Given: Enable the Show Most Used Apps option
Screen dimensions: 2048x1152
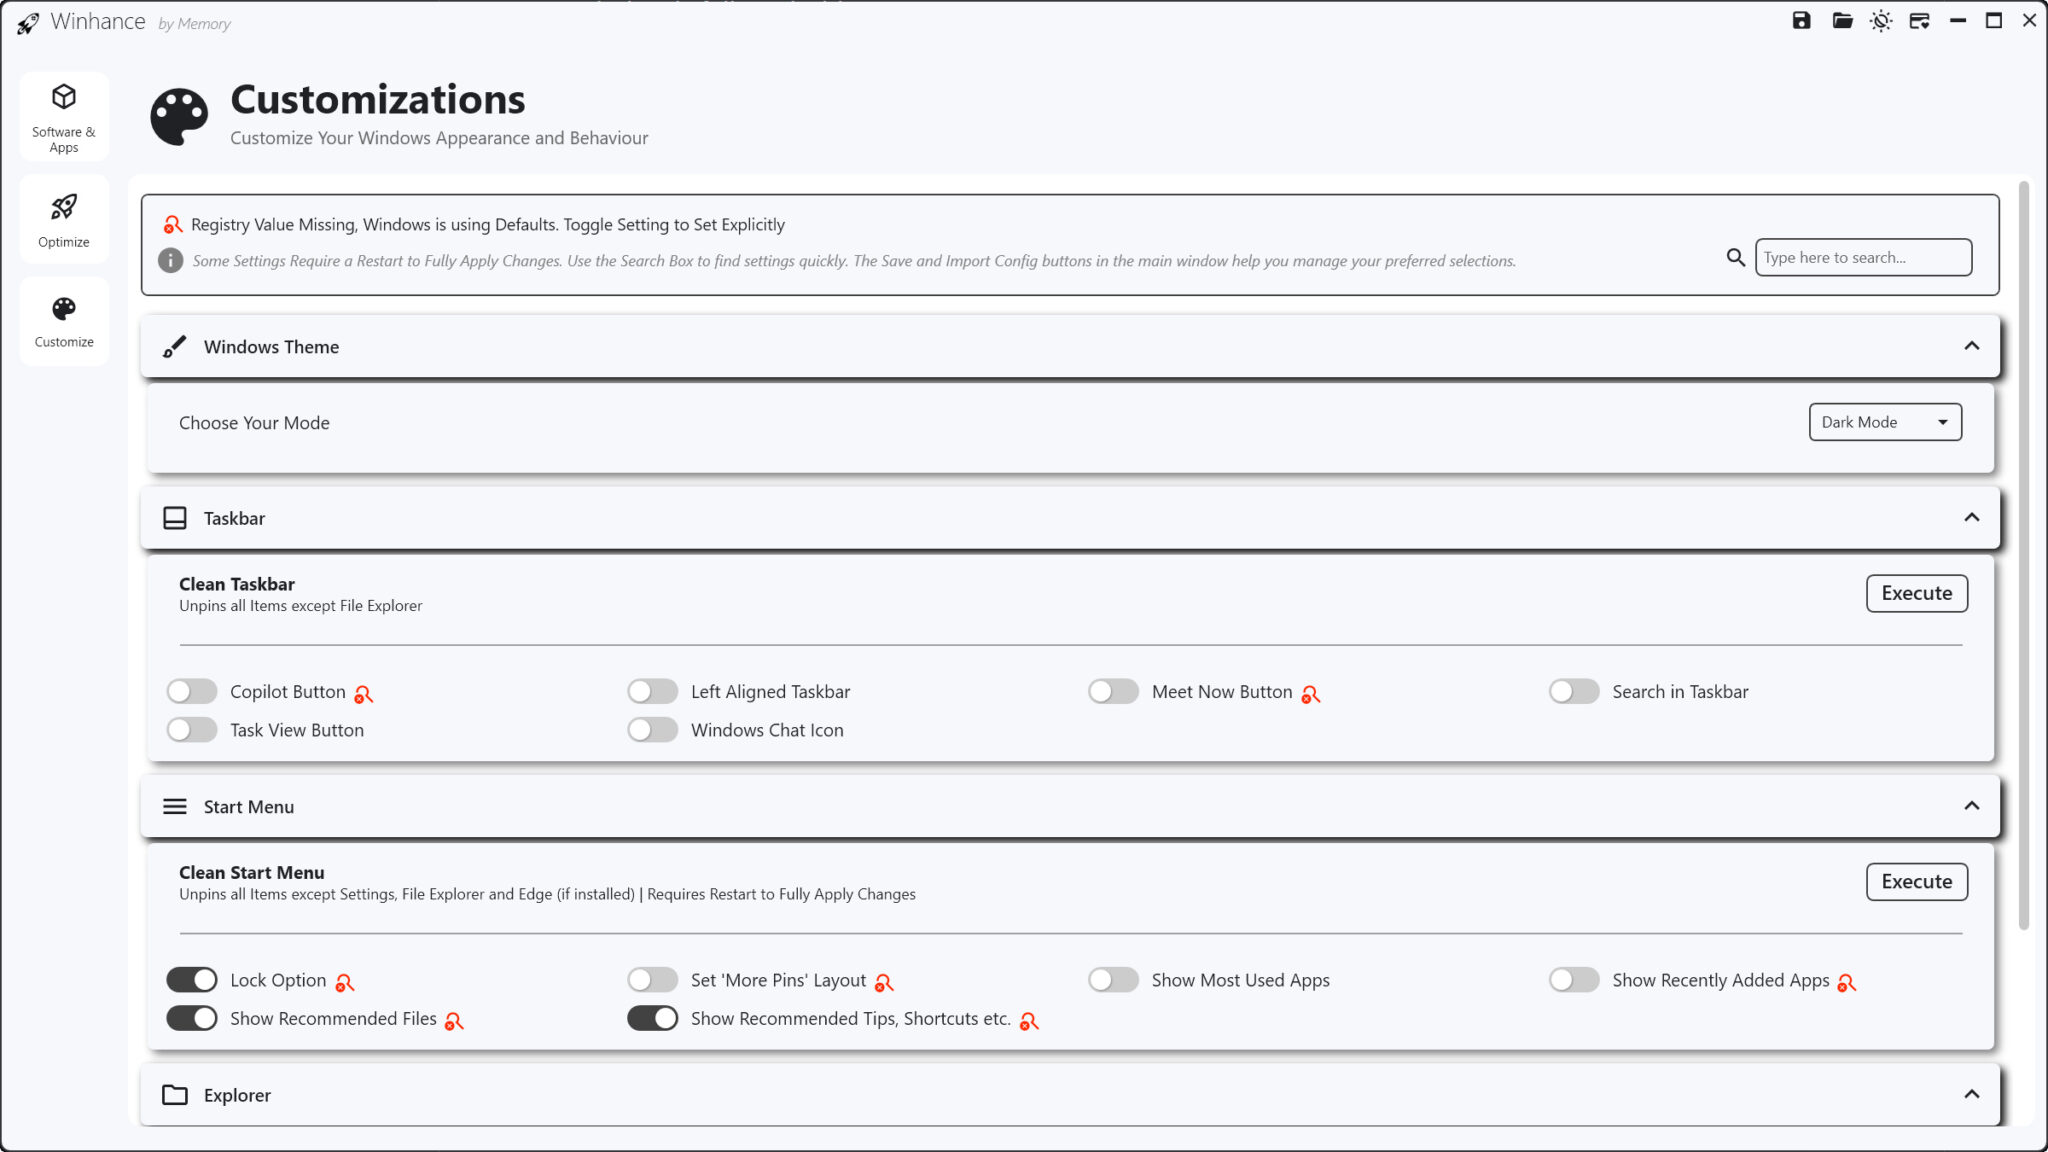Looking at the screenshot, I should coord(1113,979).
